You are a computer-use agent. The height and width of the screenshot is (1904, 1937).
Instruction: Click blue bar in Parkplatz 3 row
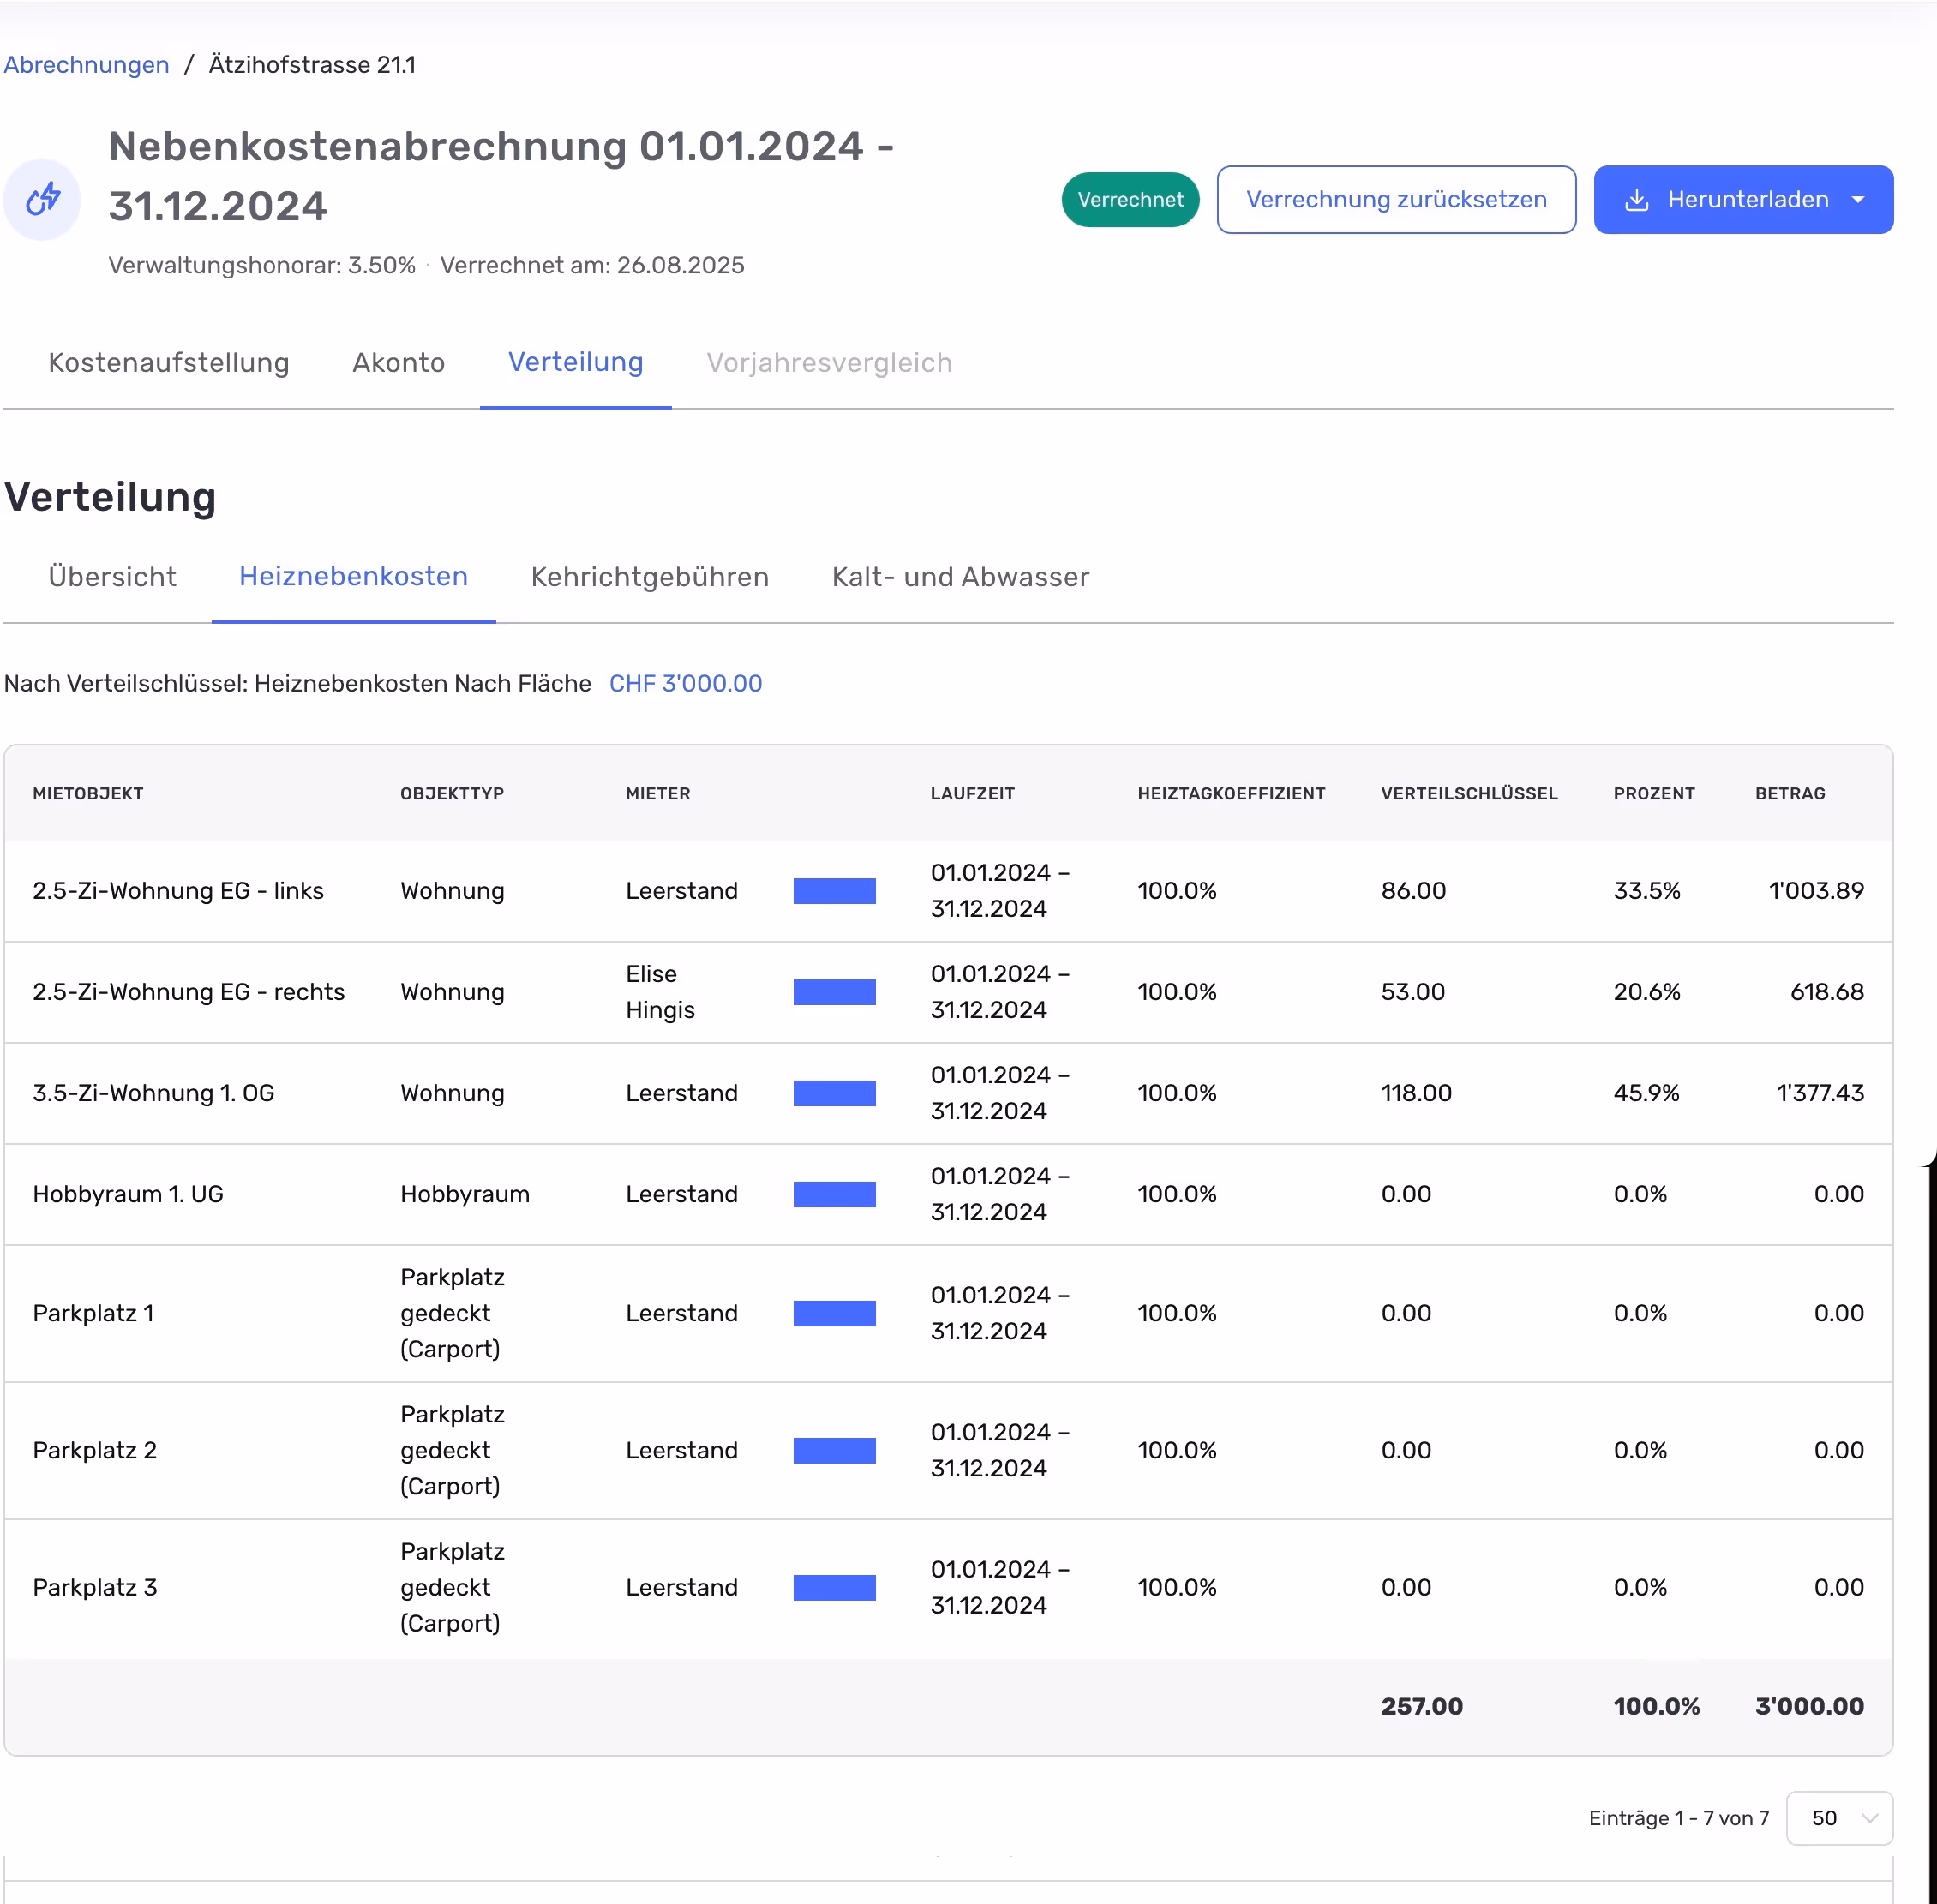click(834, 1587)
